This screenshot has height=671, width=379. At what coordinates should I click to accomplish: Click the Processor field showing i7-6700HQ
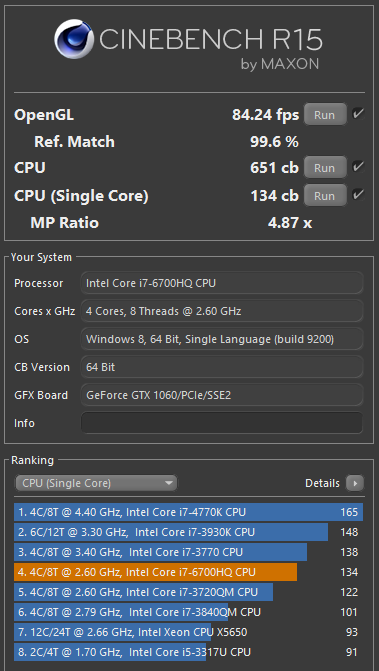[x=222, y=283]
